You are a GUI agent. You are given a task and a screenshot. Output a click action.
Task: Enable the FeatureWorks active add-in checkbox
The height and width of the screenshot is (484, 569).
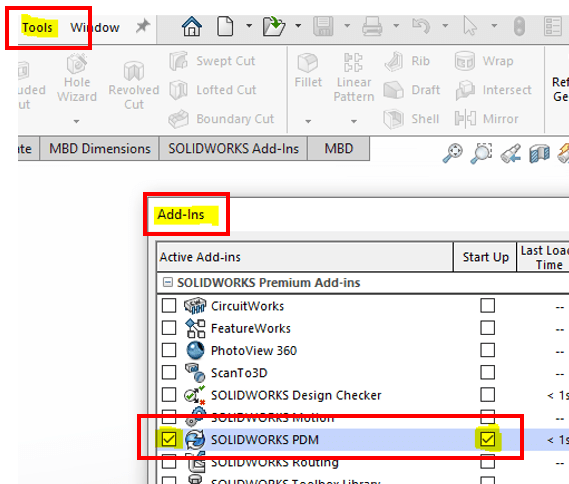tap(169, 328)
